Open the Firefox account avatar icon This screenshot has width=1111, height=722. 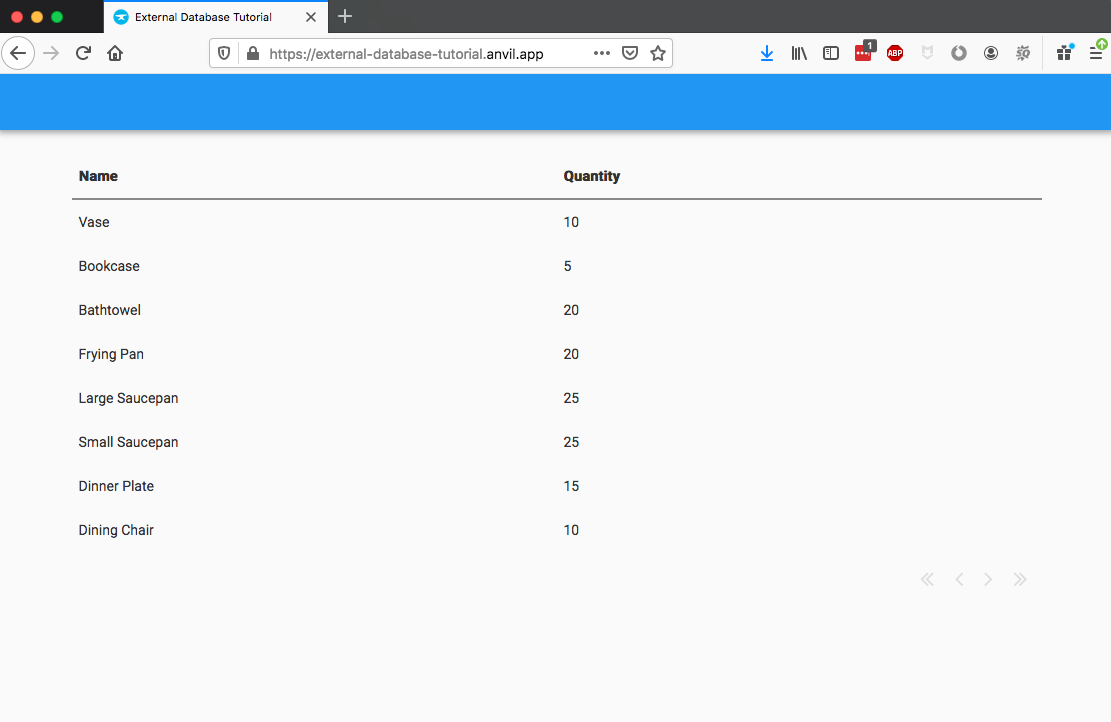pos(991,54)
